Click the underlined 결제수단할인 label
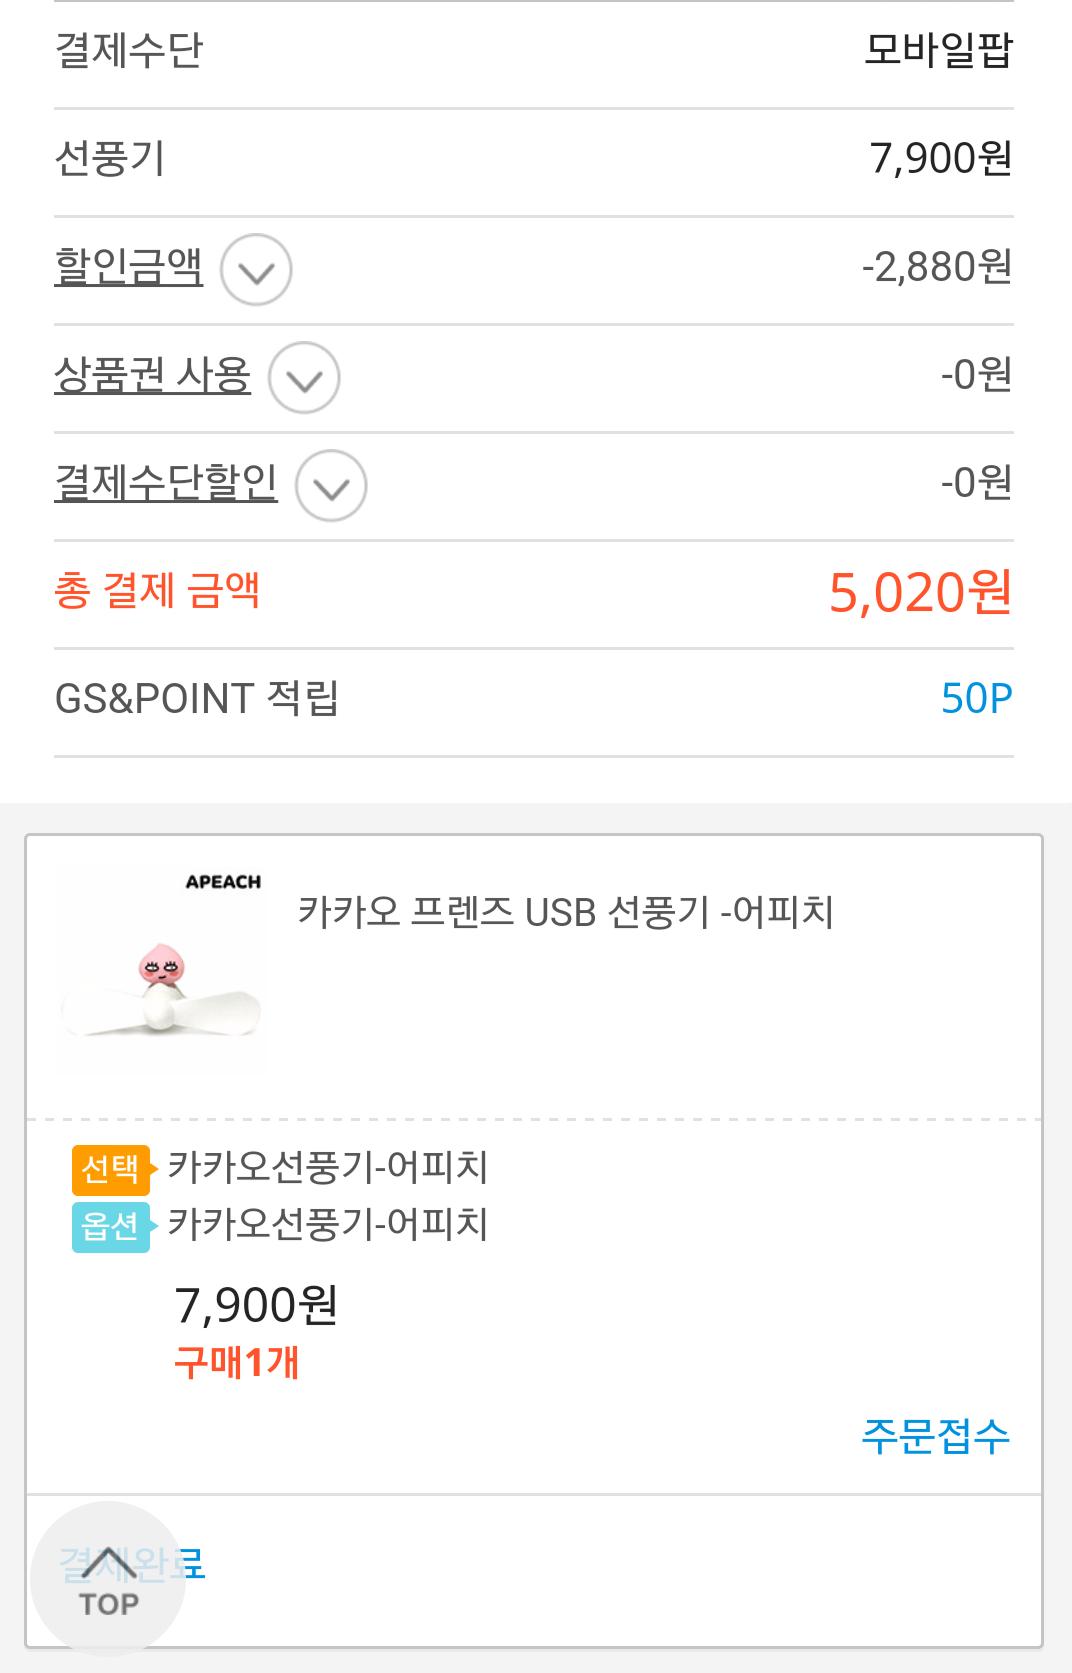The height and width of the screenshot is (1673, 1072). (166, 482)
